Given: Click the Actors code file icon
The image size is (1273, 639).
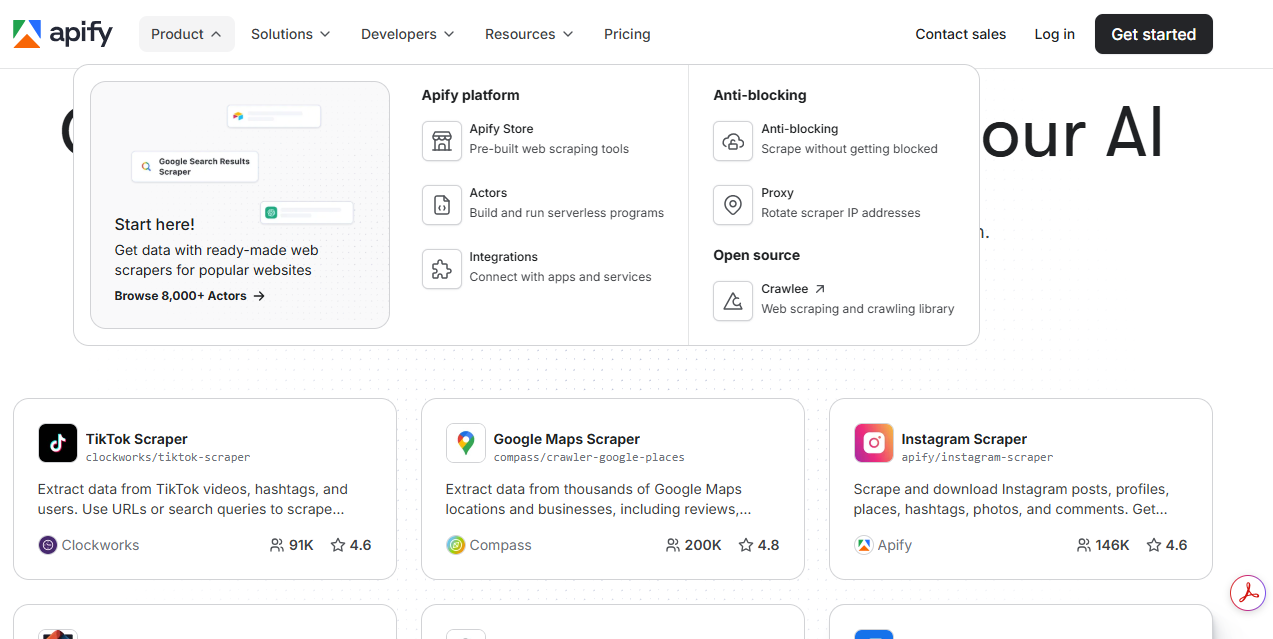Looking at the screenshot, I should pos(441,205).
